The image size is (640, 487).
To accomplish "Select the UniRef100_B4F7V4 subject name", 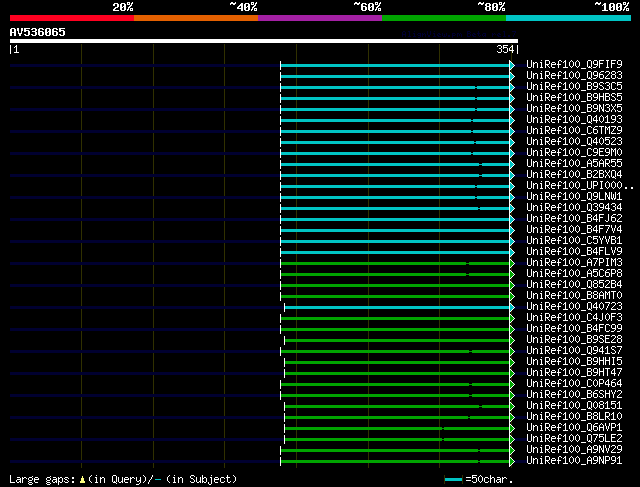I will (574, 230).
